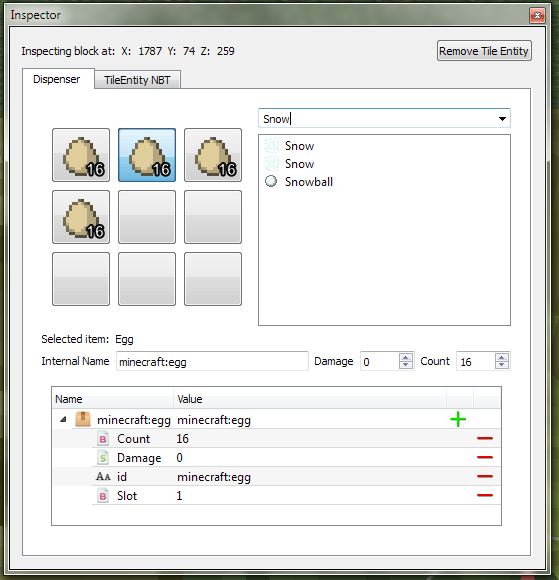Viewport: 559px width, 580px height.
Task: Collapse the minecraft:egg tree node
Action: click(x=63, y=419)
